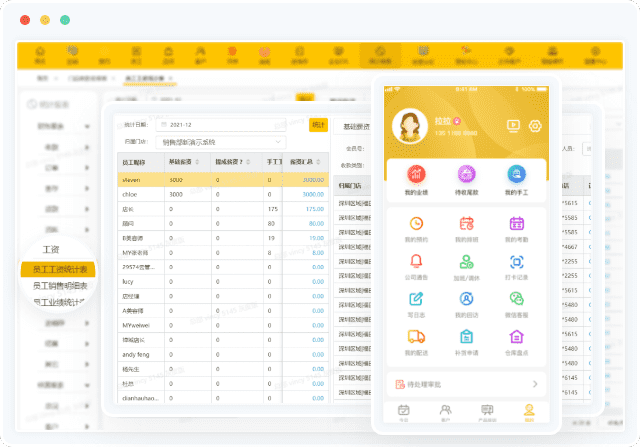Image resolution: width=640 pixels, height=447 pixels.
Task: Open the 待处理审批 entry
Action: tap(466, 384)
